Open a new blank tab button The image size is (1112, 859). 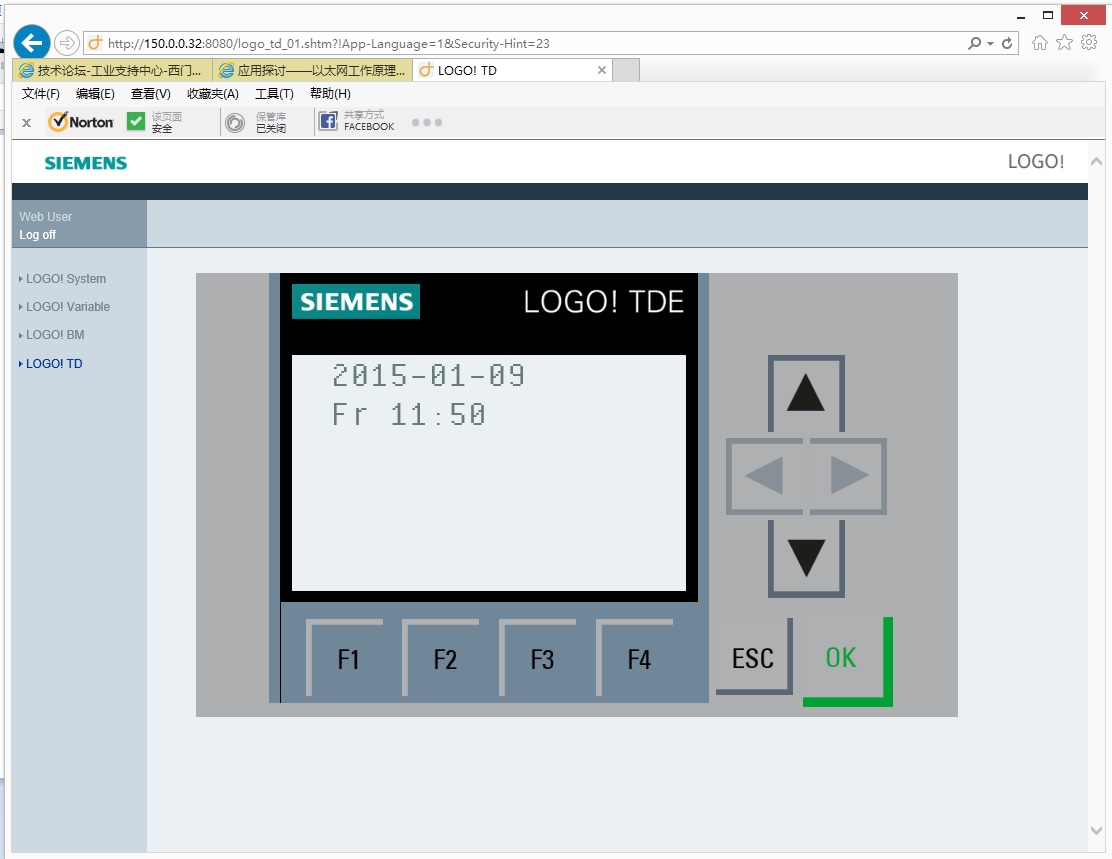click(626, 70)
